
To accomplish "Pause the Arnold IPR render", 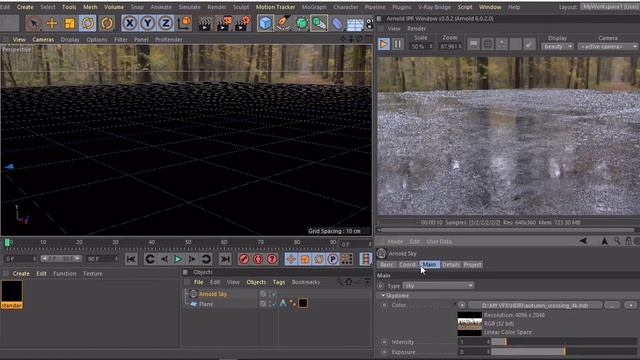I will click(x=397, y=44).
